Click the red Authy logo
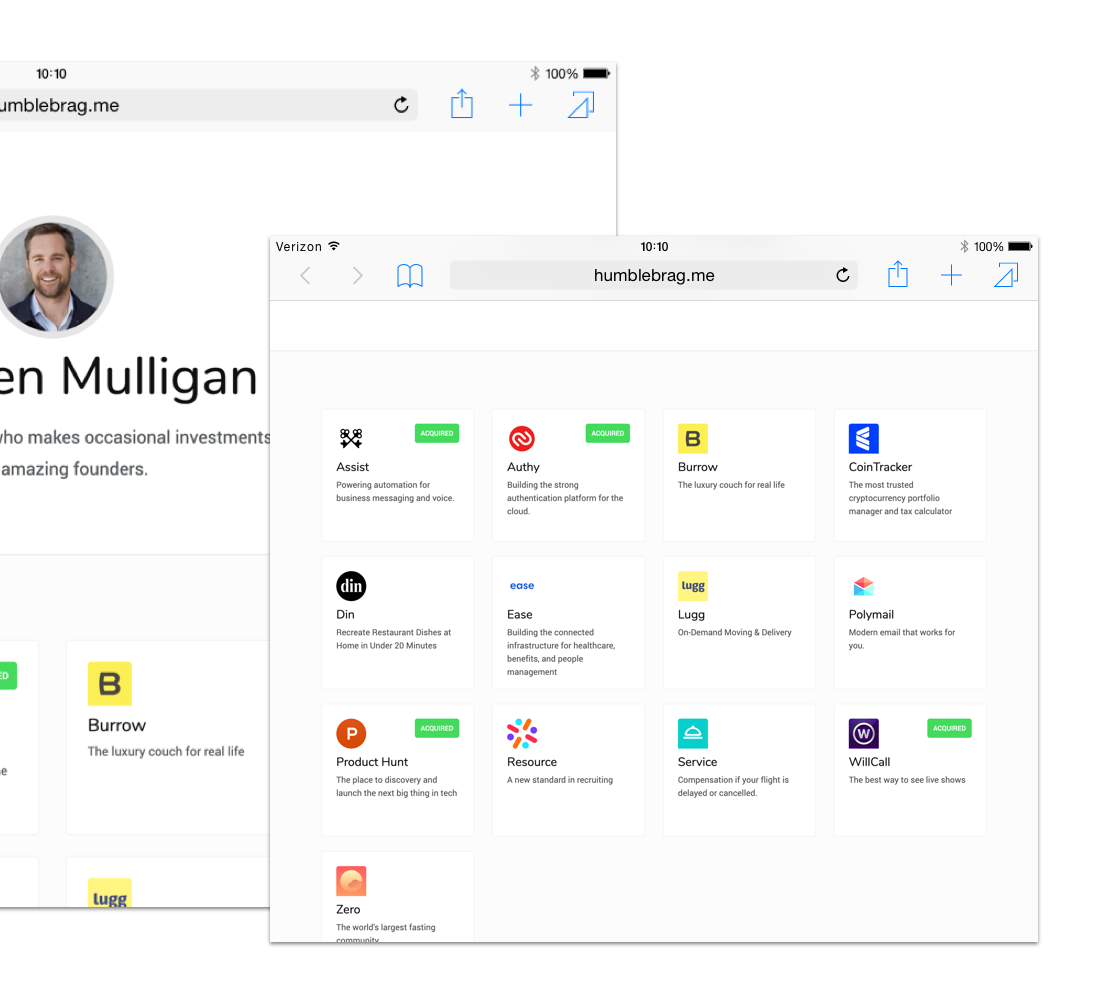Viewport: 1100px width, 1000px height. coord(522,439)
